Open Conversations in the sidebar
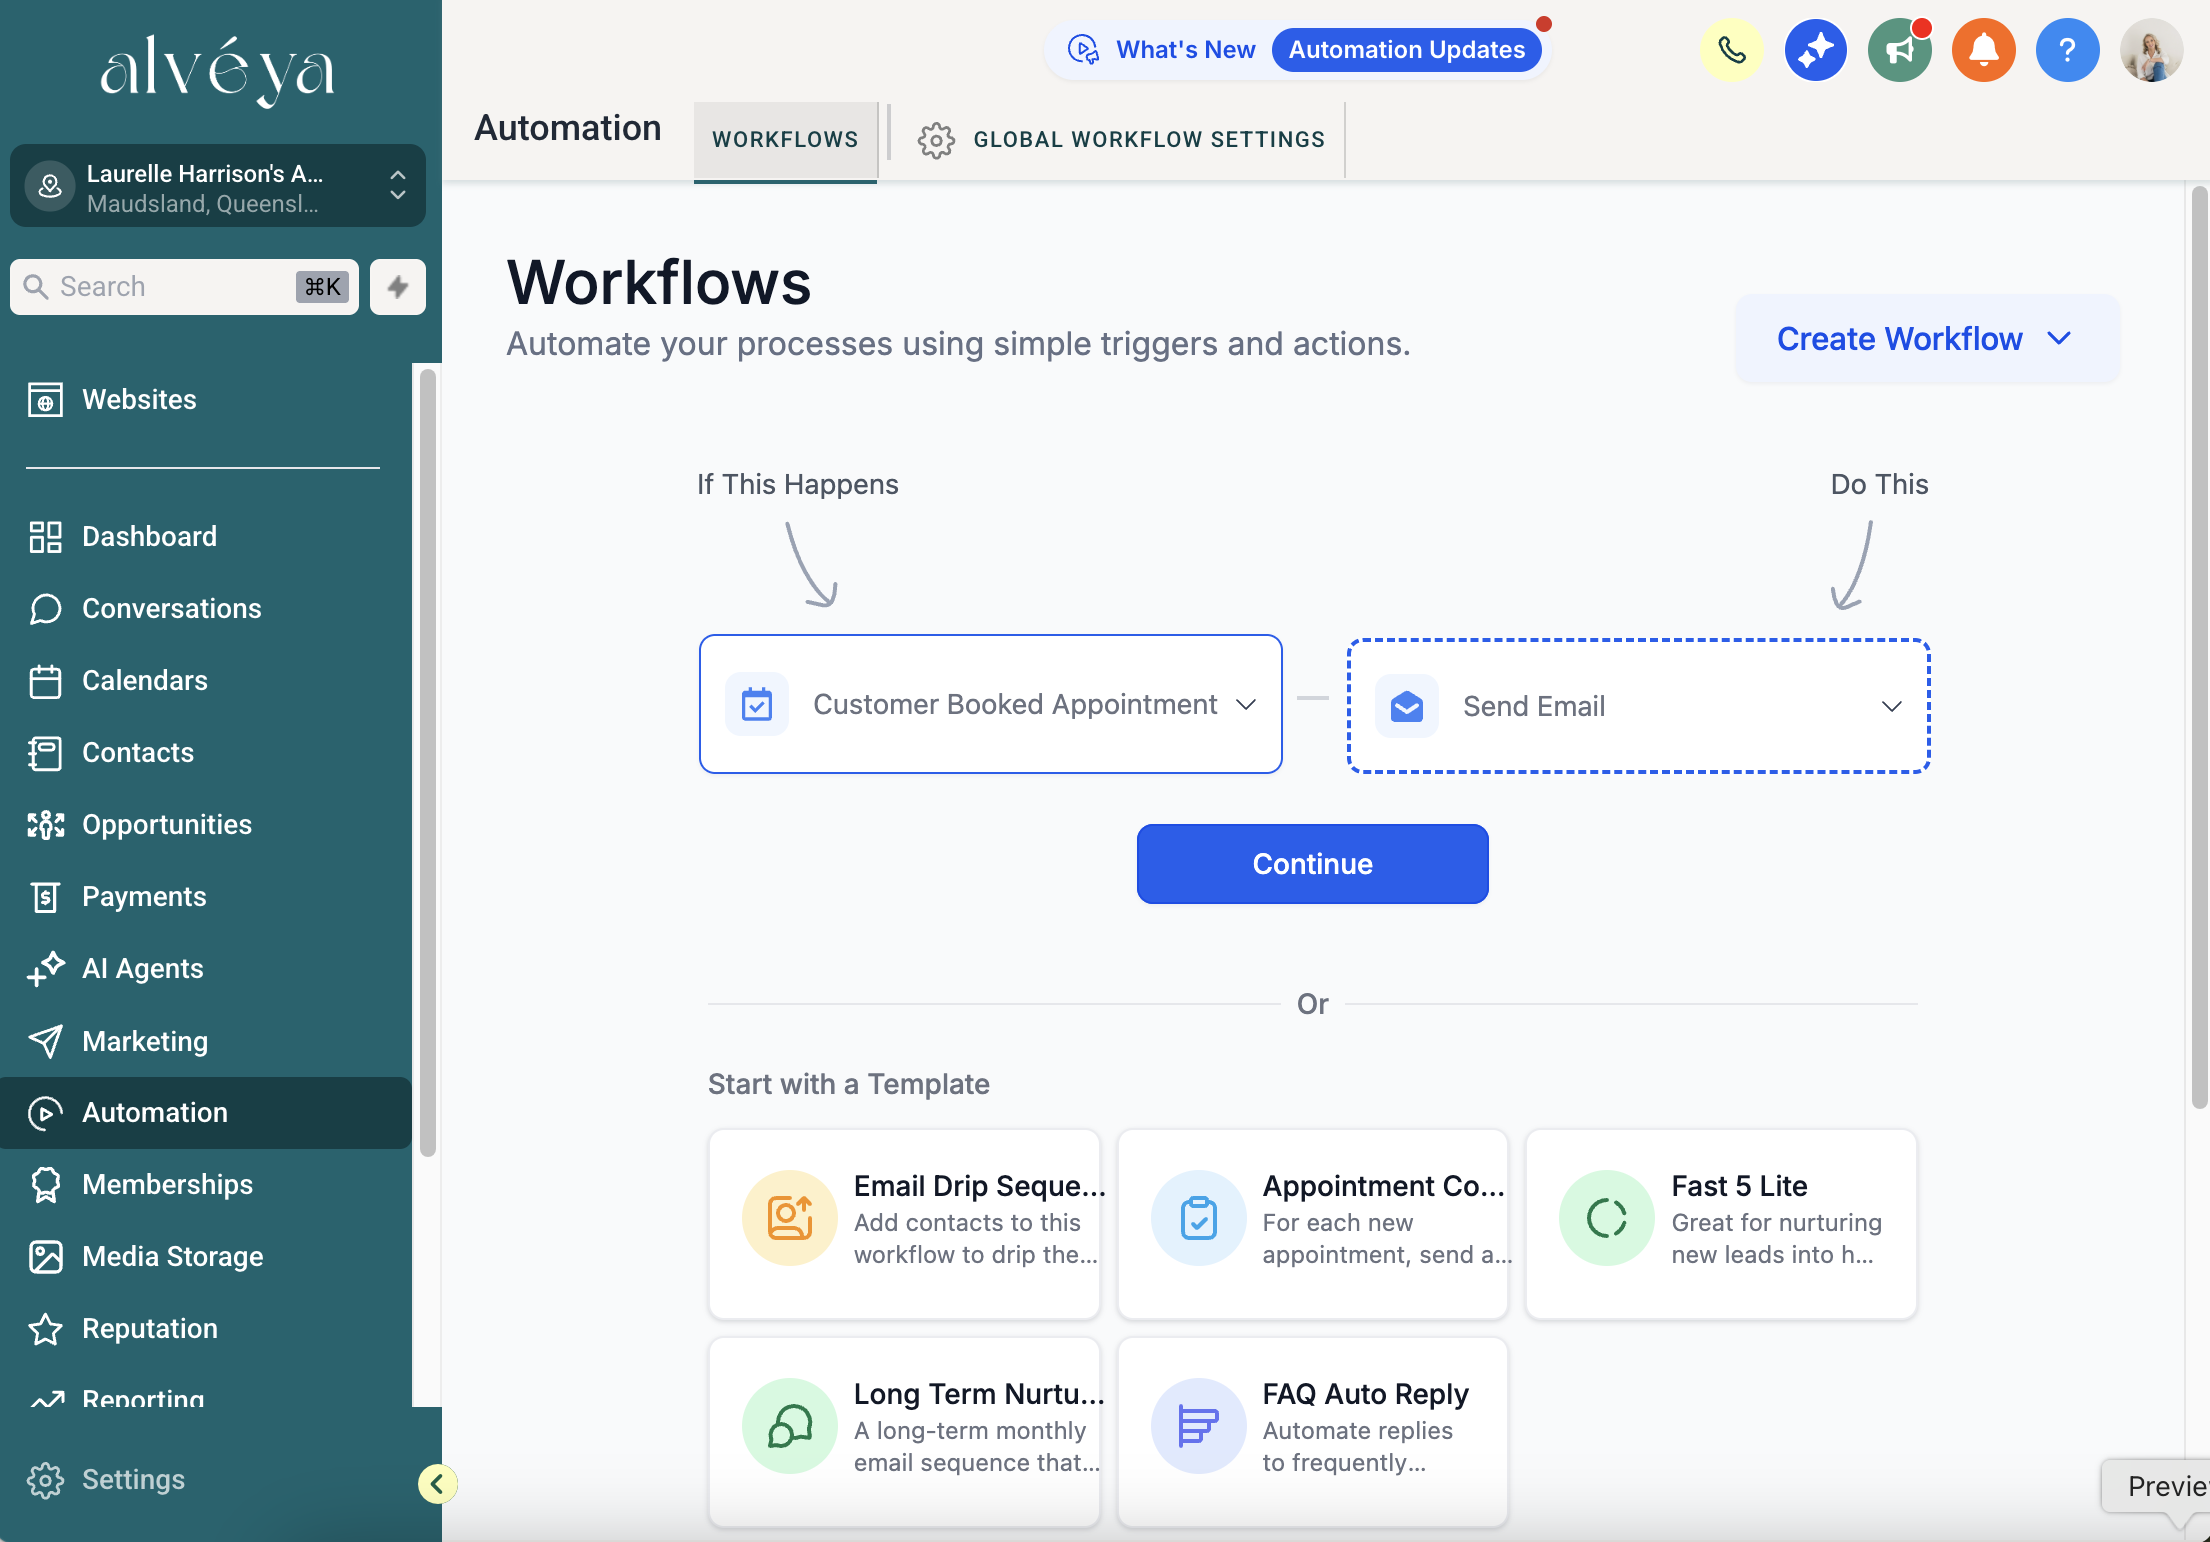 click(x=206, y=609)
